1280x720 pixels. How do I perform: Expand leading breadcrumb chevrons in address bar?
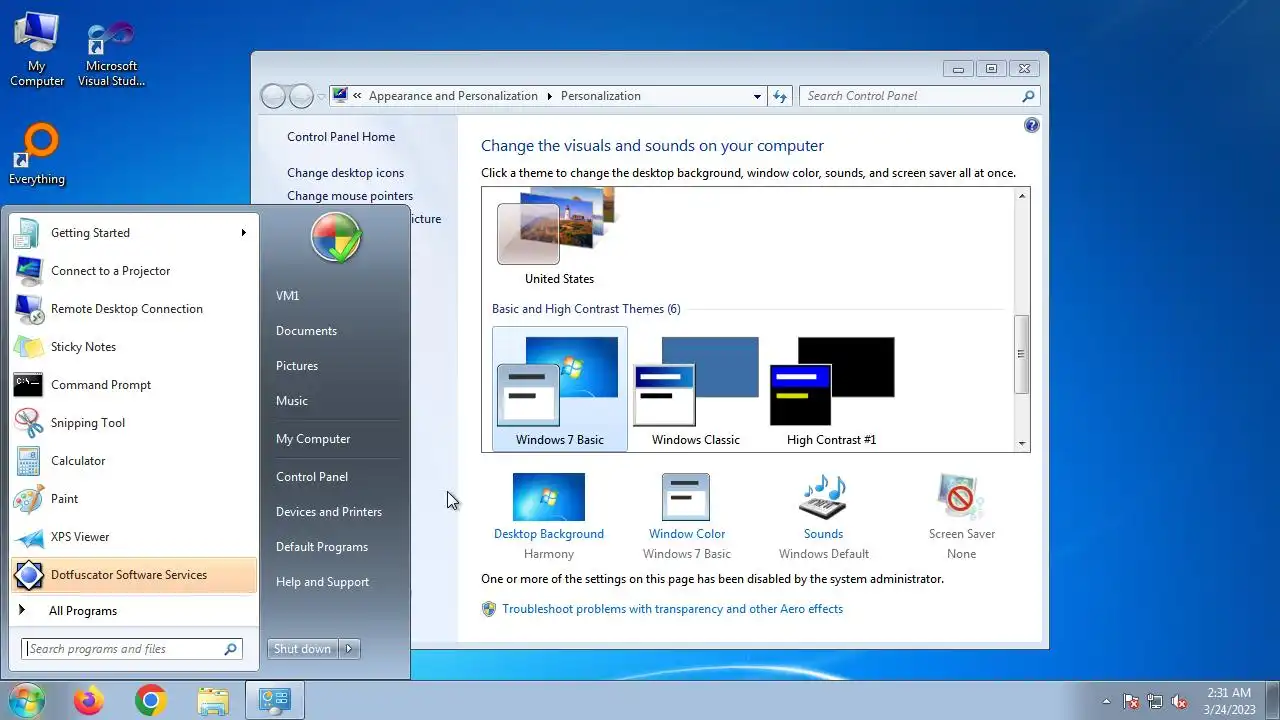tap(358, 96)
